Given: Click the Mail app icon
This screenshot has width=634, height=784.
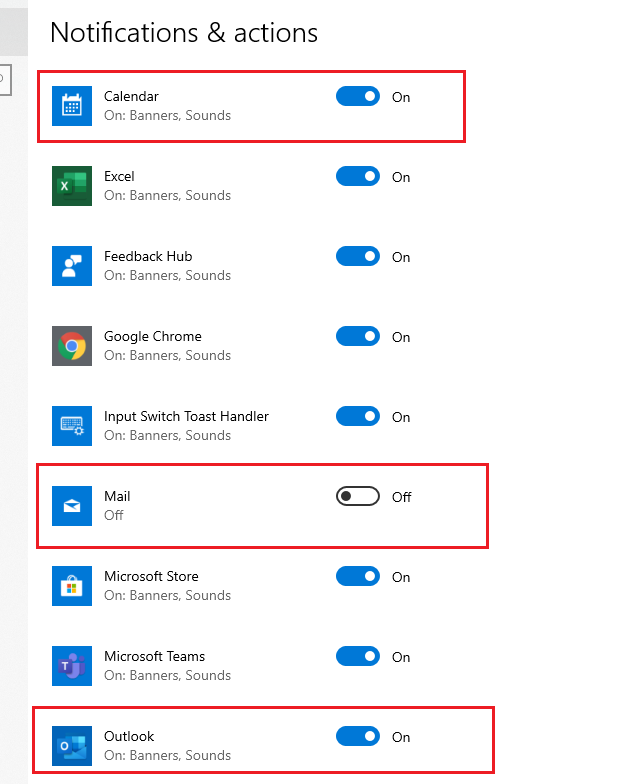Looking at the screenshot, I should [x=71, y=505].
